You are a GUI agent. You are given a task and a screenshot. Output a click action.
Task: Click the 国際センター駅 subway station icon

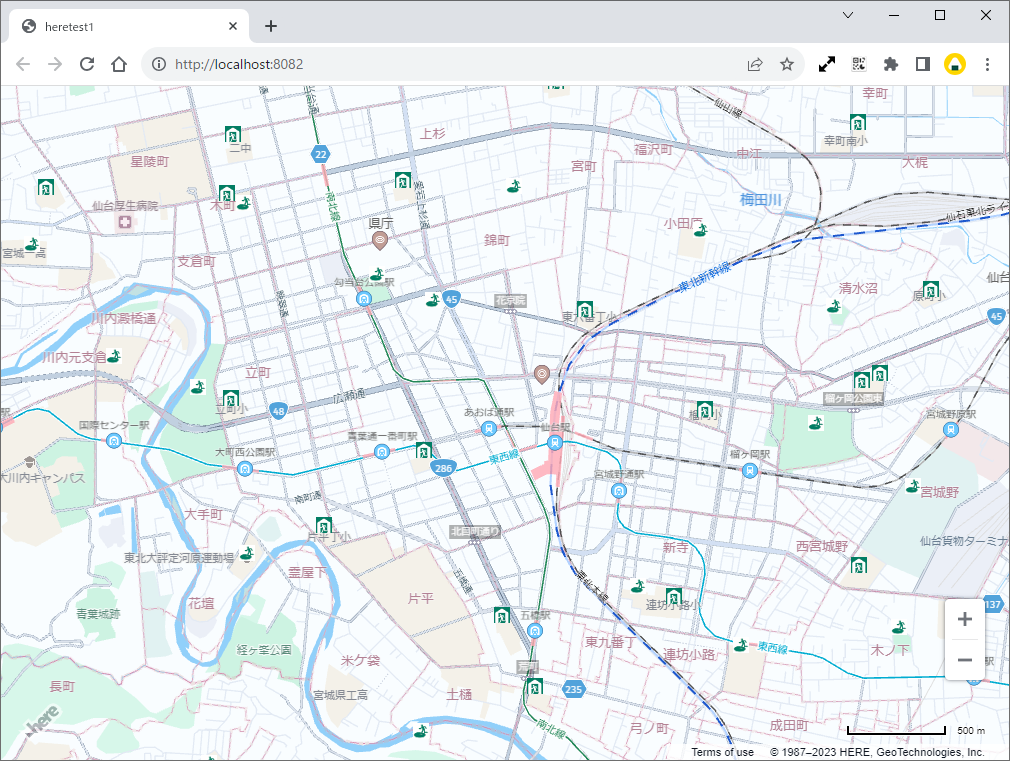[114, 441]
